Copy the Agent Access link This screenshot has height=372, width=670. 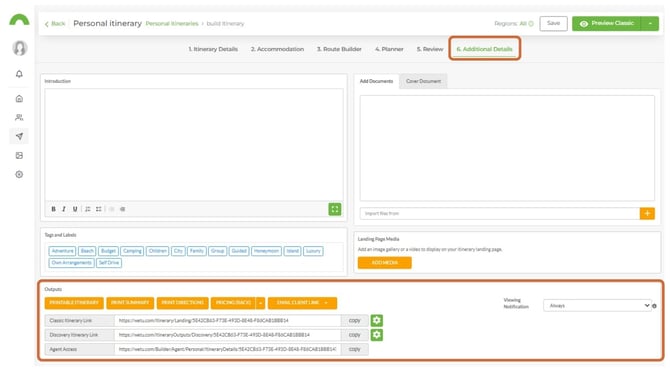click(x=355, y=349)
